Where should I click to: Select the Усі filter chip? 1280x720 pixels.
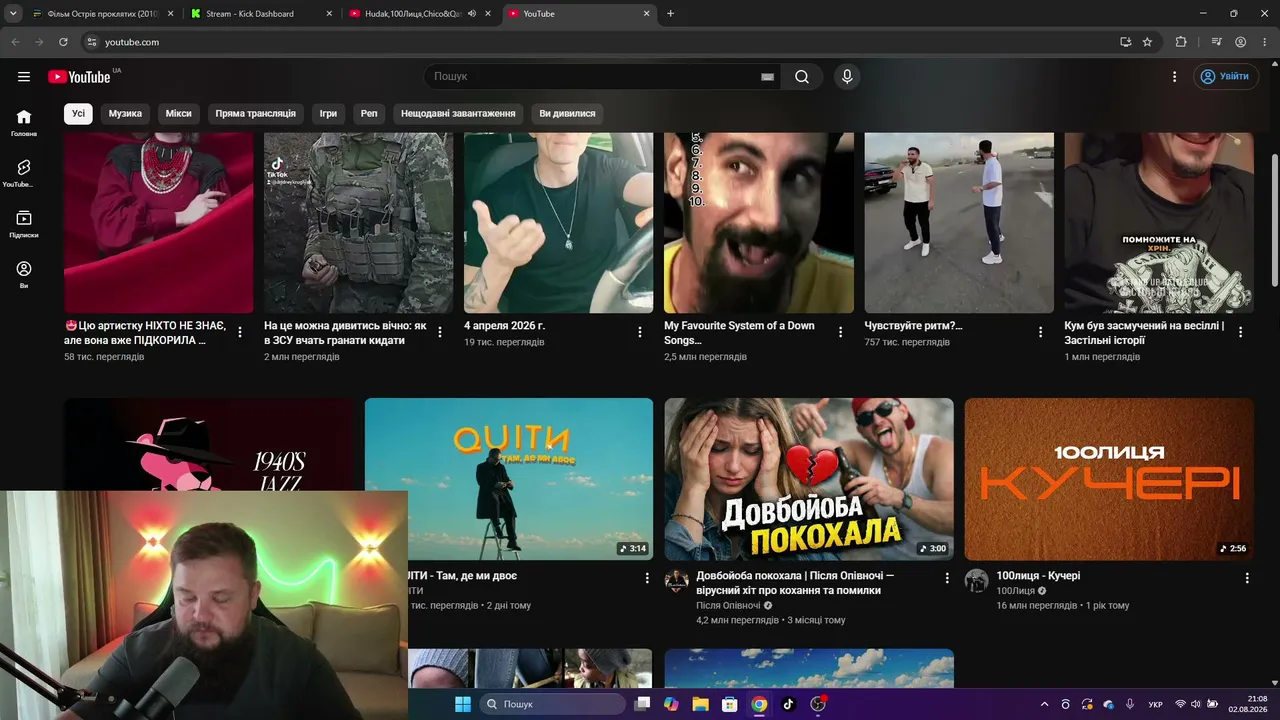point(78,114)
